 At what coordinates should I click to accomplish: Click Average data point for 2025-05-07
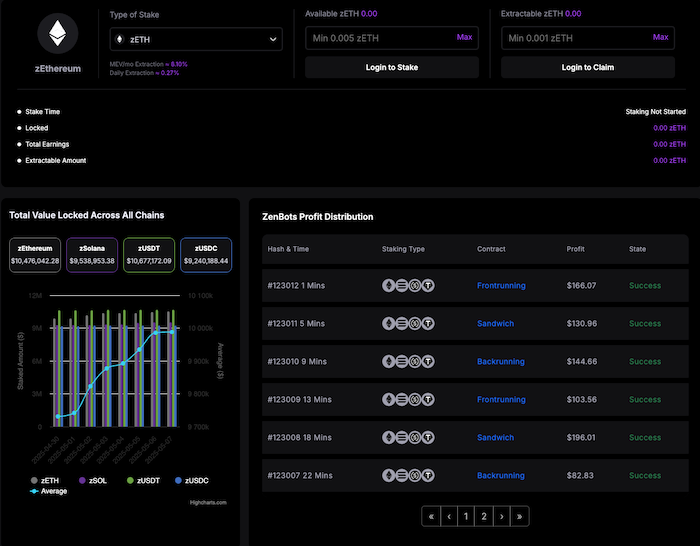(172, 332)
